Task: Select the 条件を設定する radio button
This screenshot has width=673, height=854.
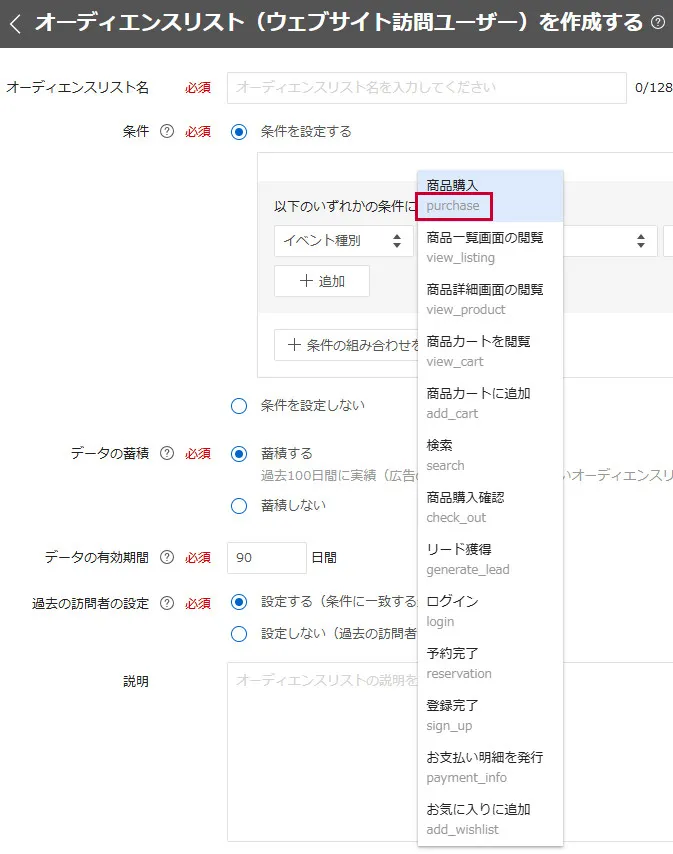Action: (x=239, y=132)
